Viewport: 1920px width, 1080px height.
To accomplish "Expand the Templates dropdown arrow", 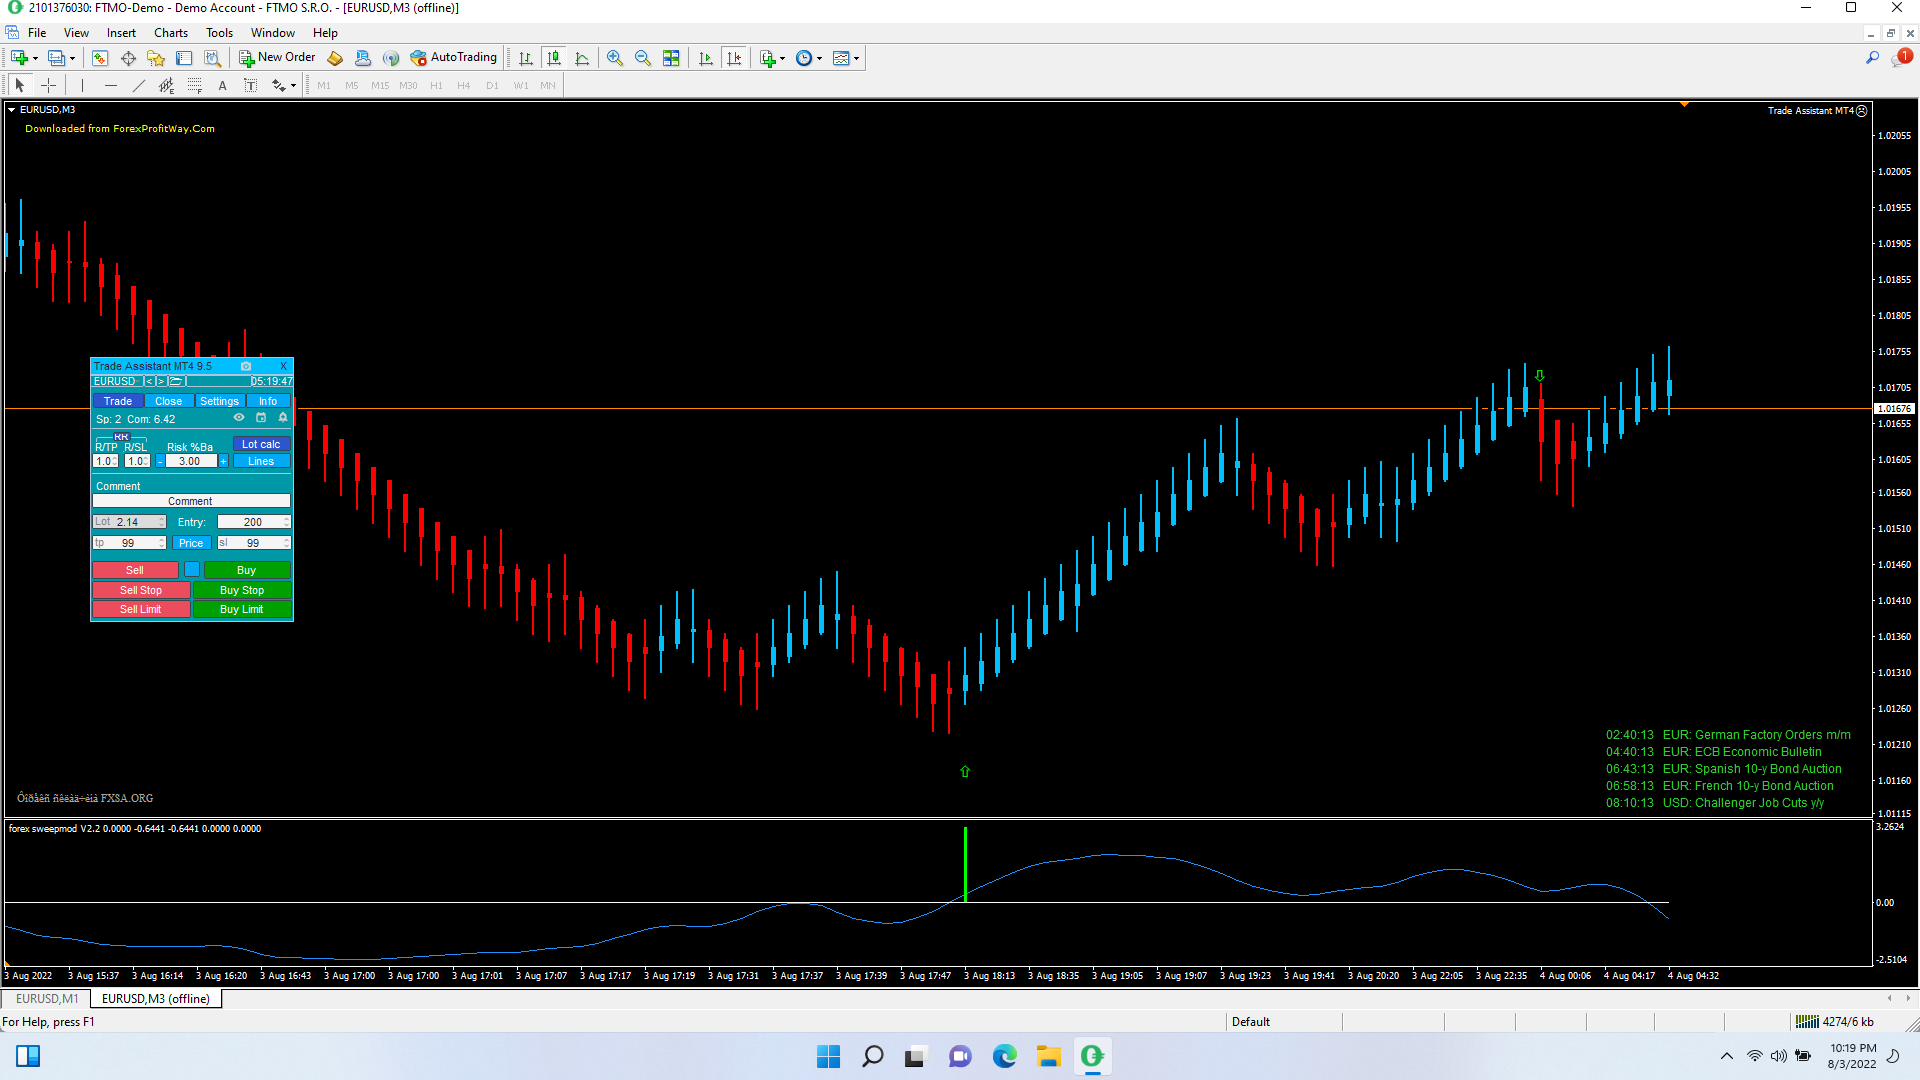I will 857,58.
